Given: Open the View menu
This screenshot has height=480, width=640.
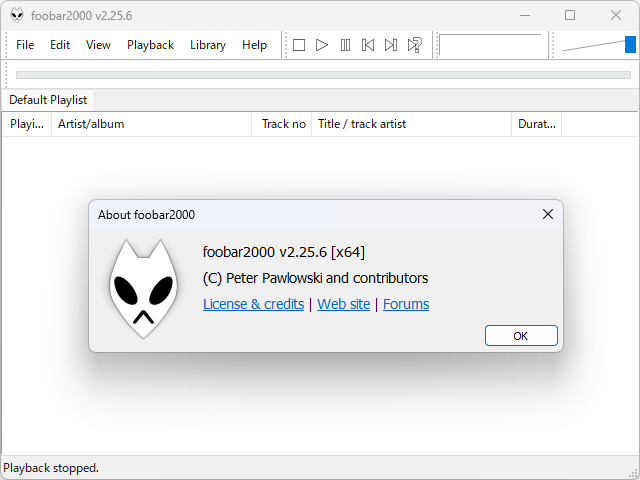Looking at the screenshot, I should 98,45.
